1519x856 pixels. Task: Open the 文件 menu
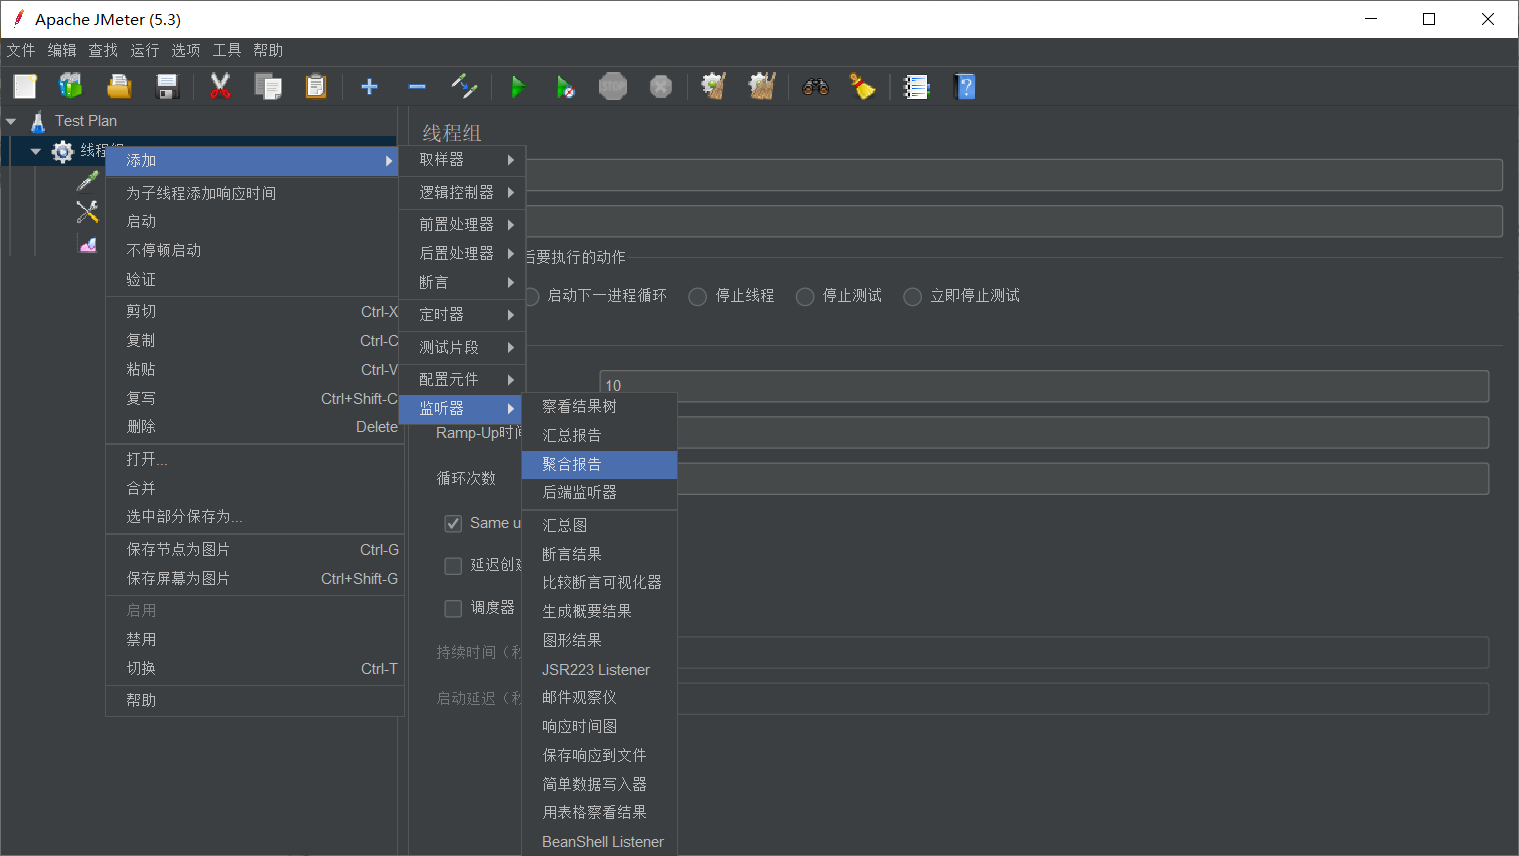pos(21,51)
